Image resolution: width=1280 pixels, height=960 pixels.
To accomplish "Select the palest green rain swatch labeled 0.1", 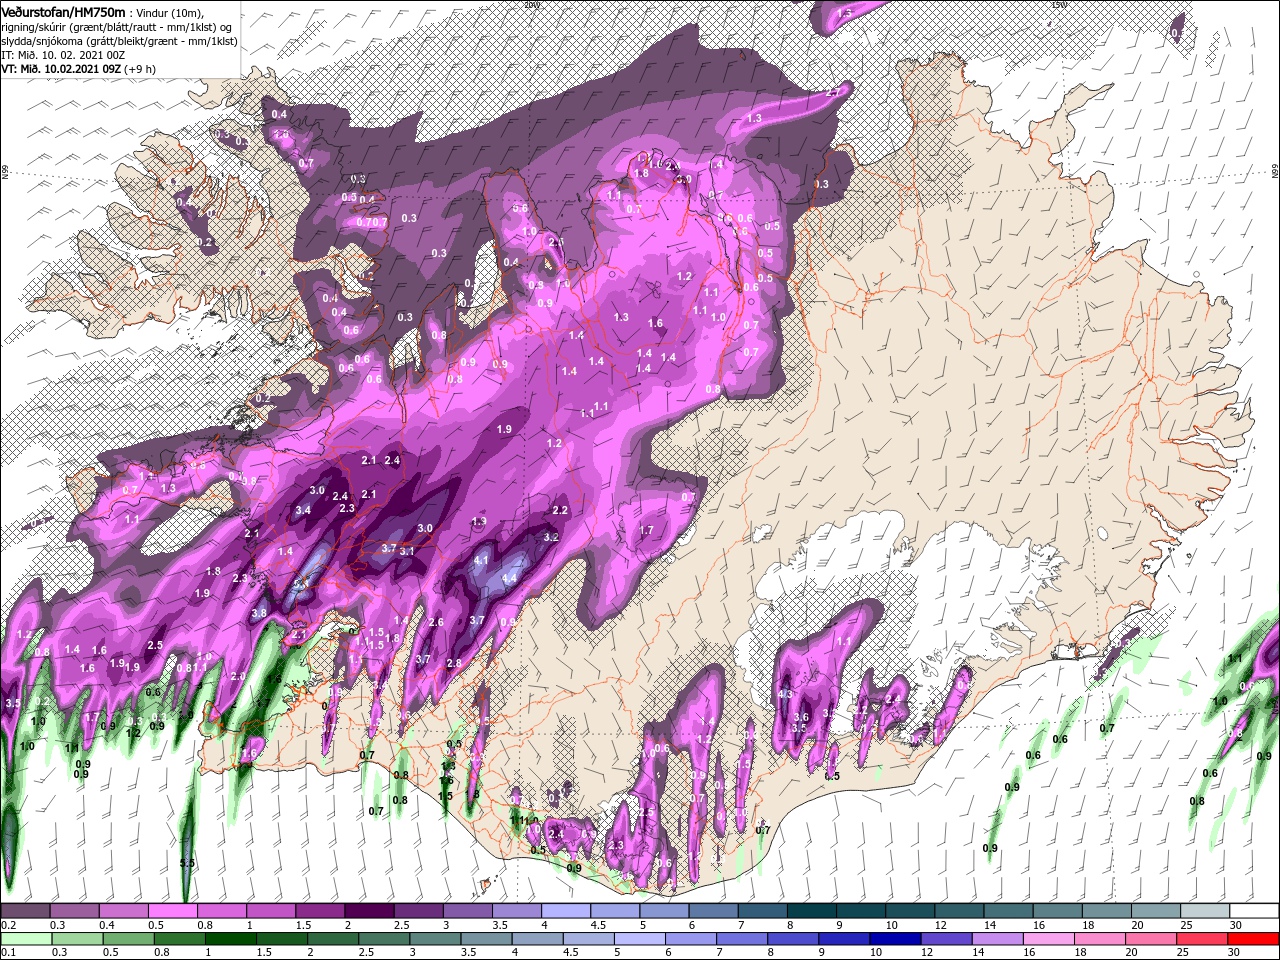I will 25,939.
